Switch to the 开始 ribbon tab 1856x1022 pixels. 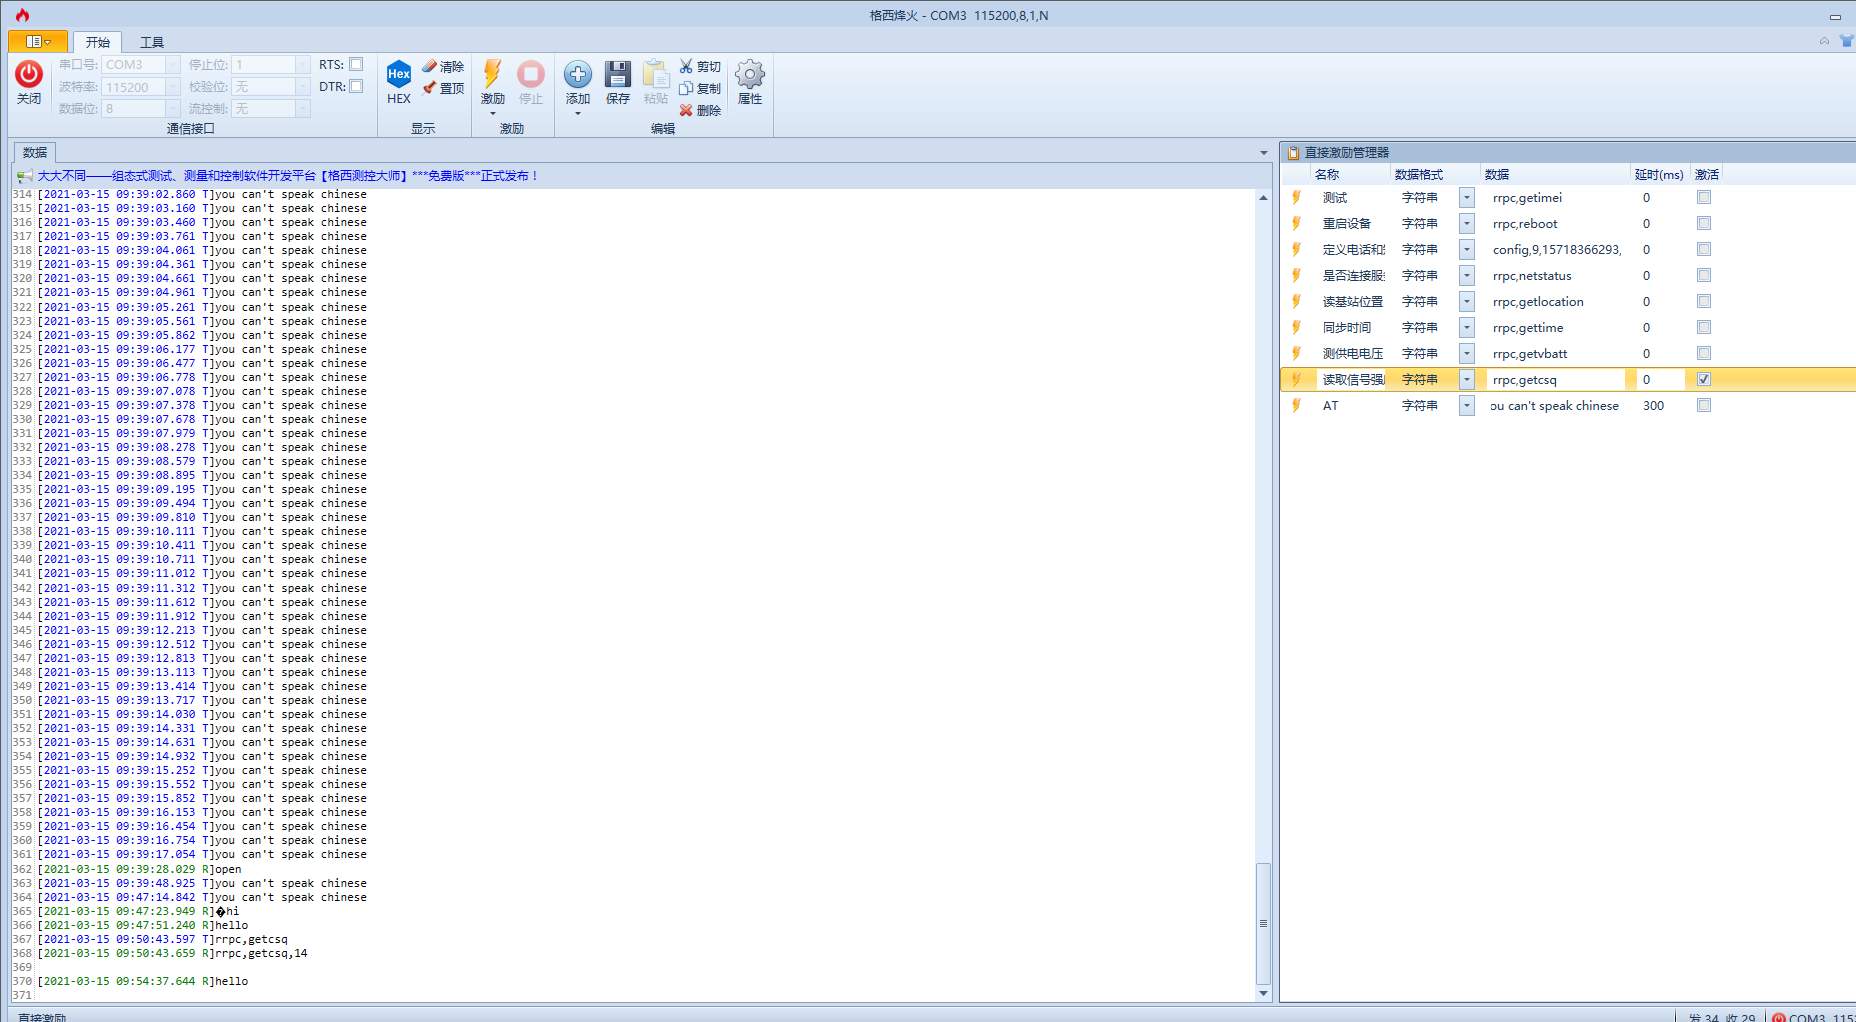point(98,42)
